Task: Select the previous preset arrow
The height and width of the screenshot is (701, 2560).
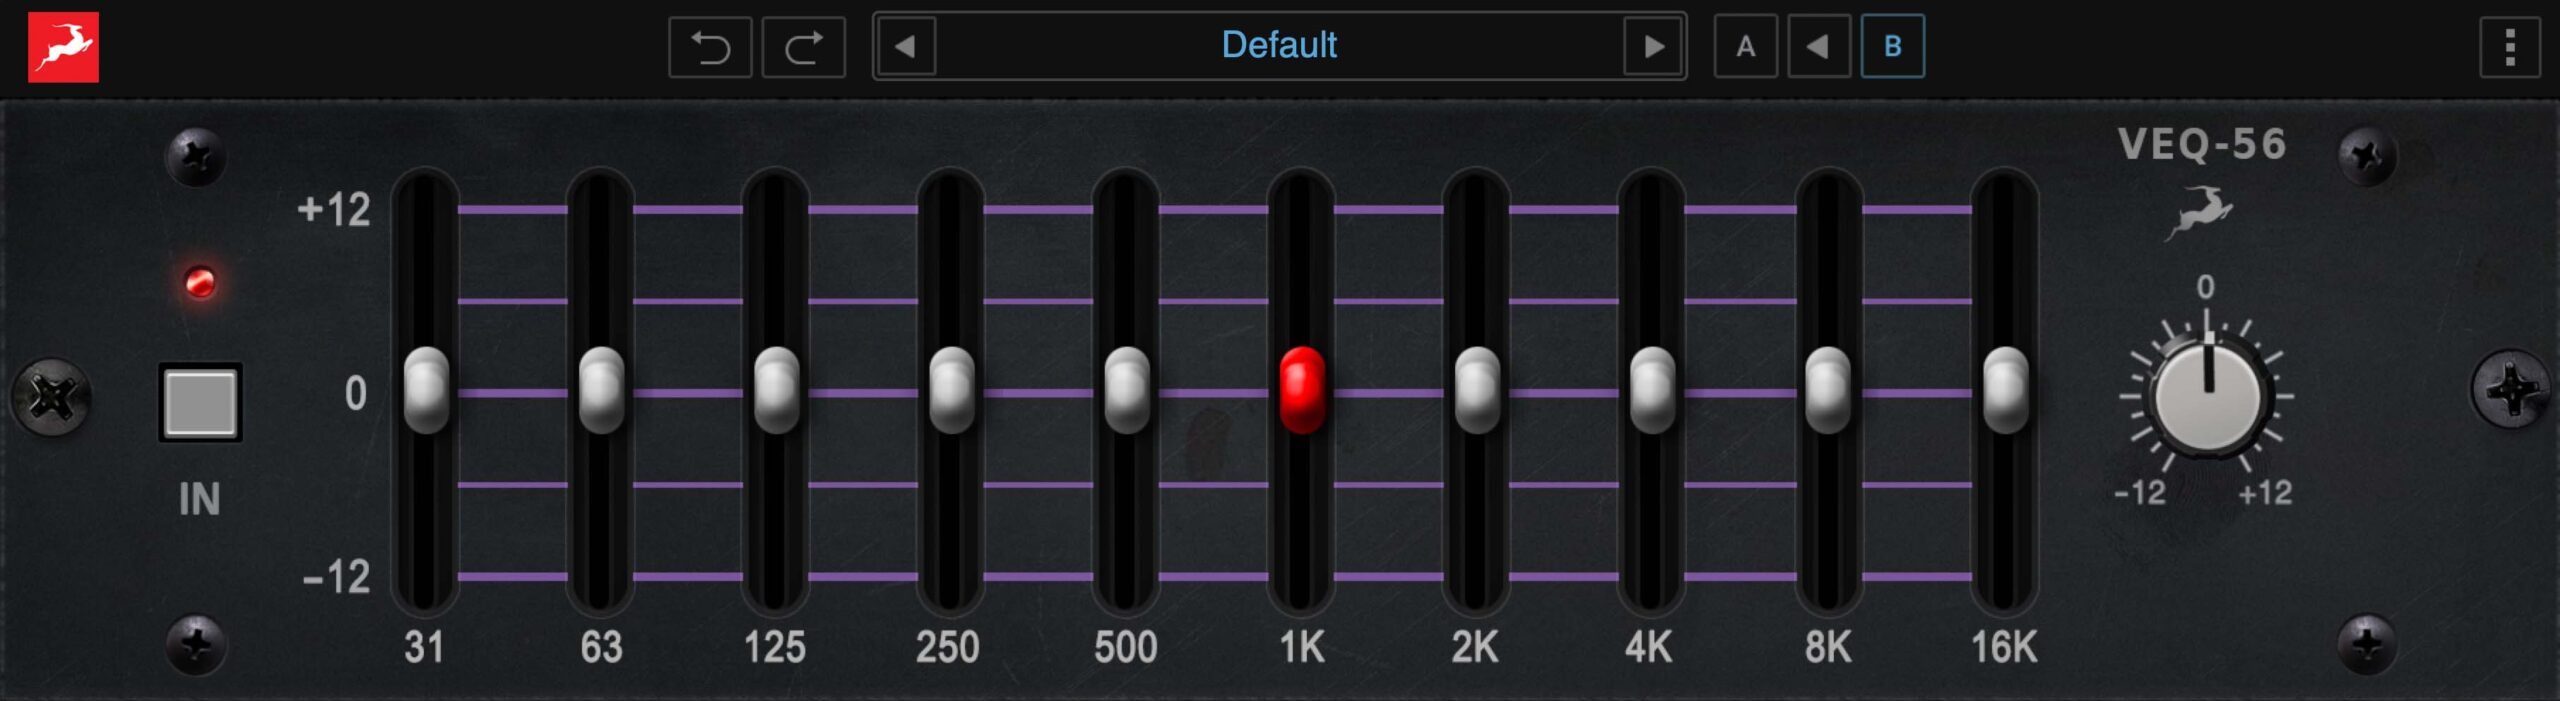Action: [x=905, y=47]
